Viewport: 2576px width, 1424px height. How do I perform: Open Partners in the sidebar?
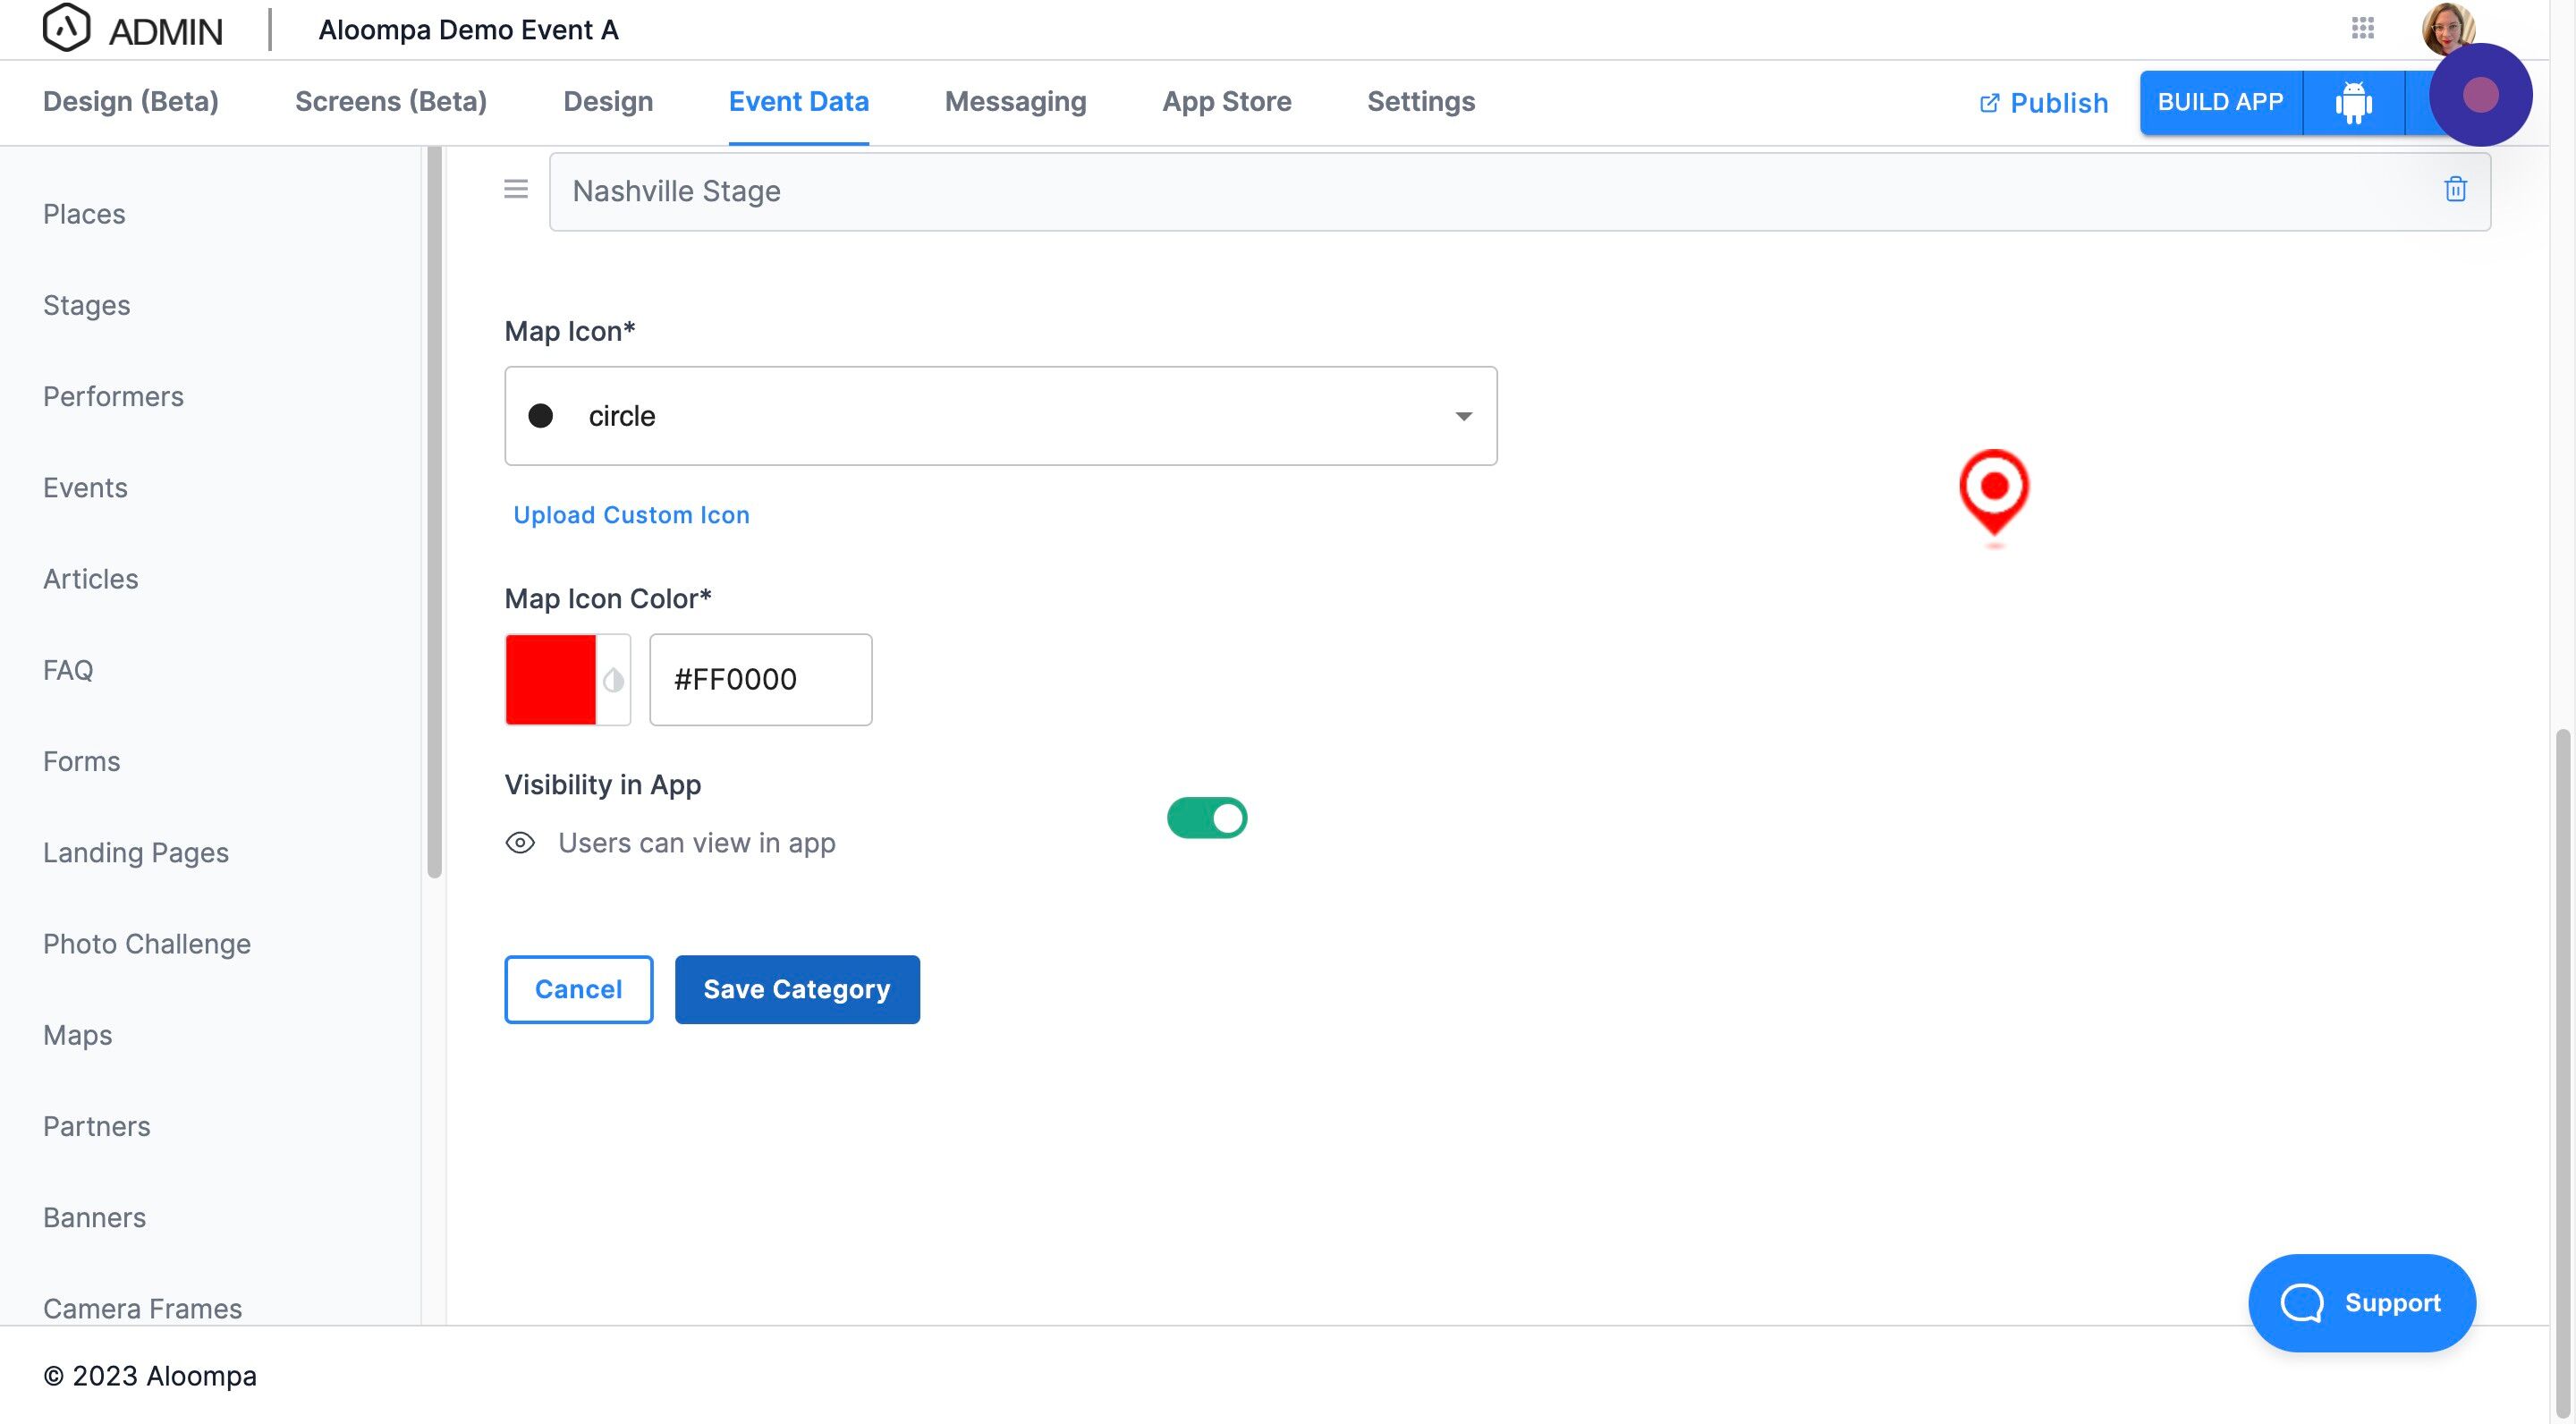[x=97, y=1126]
